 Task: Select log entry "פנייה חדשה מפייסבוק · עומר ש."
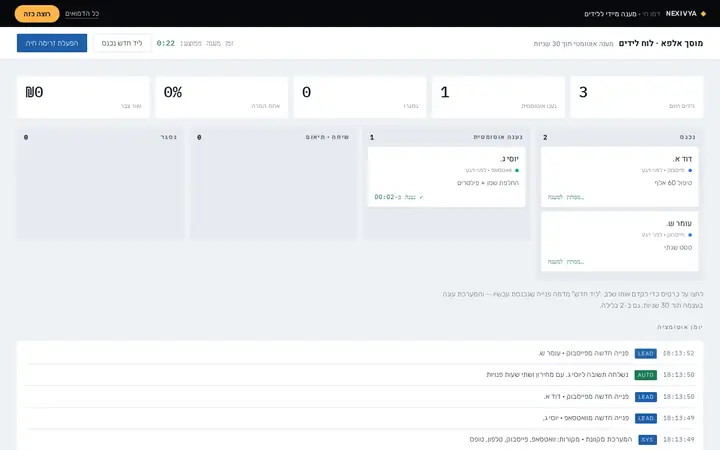point(583,353)
